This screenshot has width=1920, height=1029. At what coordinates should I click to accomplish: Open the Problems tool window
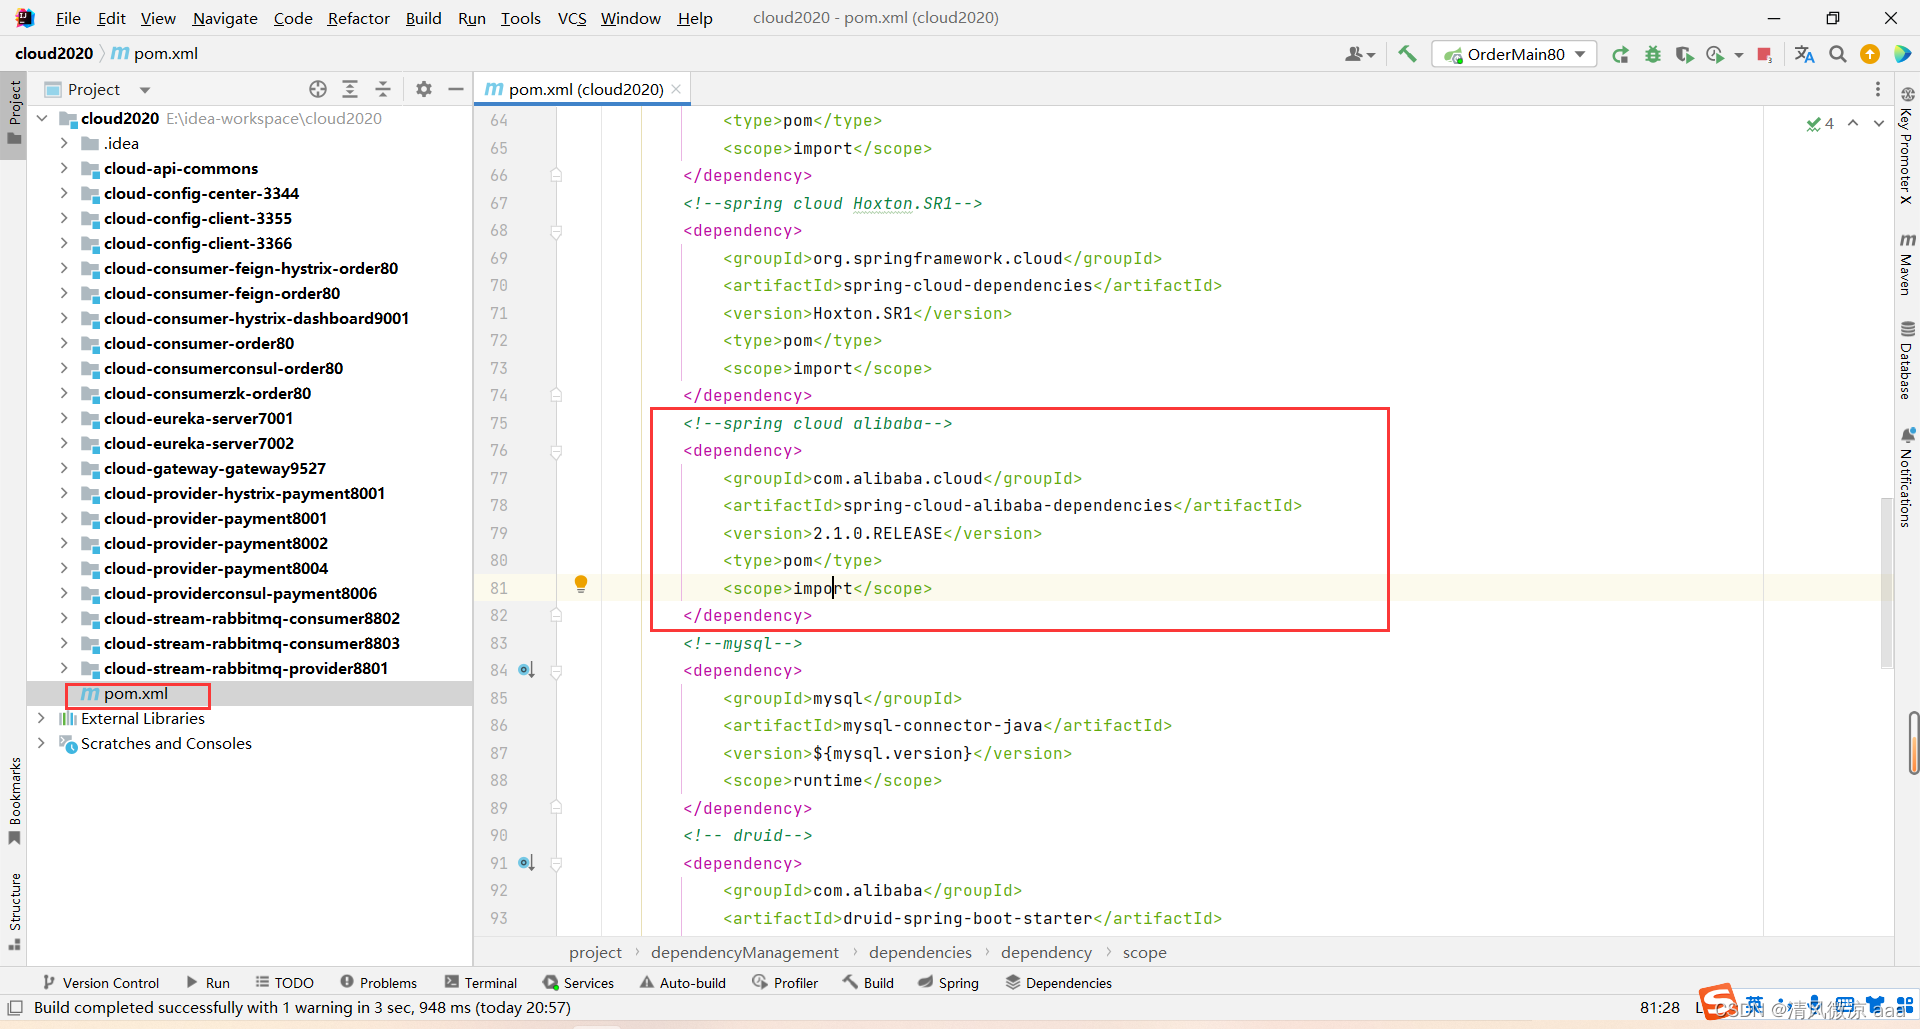[378, 983]
